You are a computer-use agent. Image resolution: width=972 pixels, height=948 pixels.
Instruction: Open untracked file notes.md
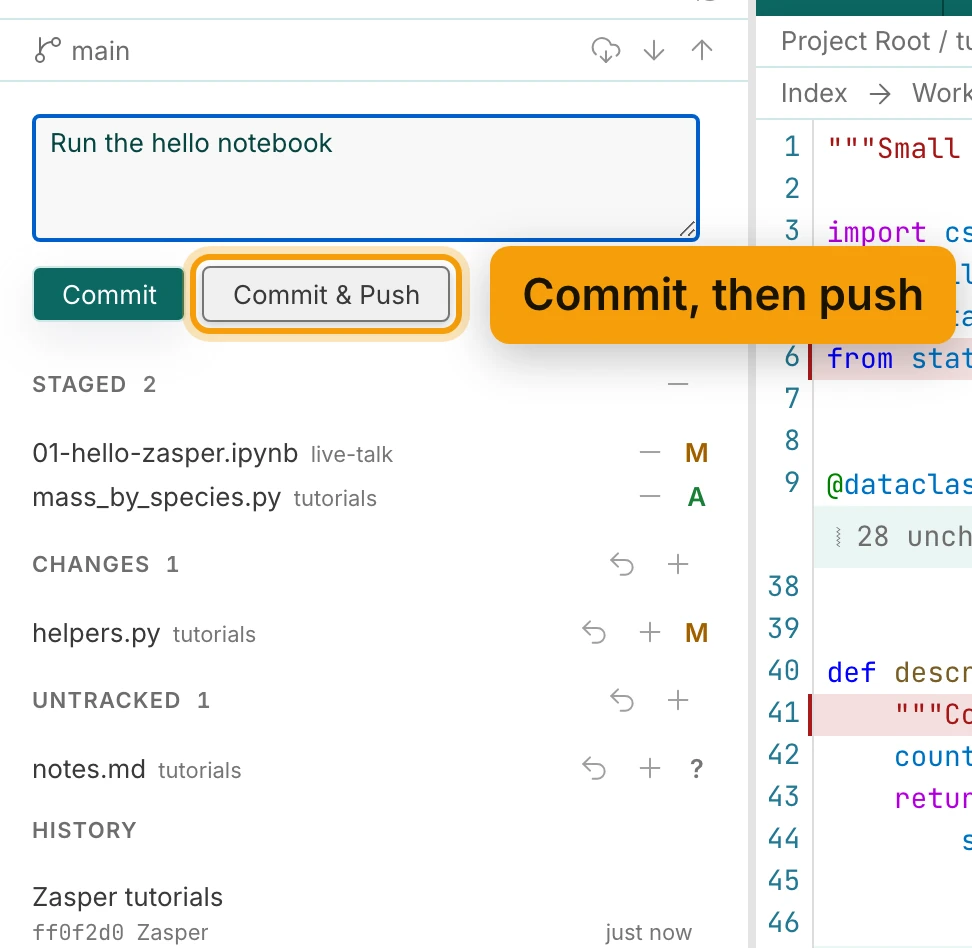point(89,769)
